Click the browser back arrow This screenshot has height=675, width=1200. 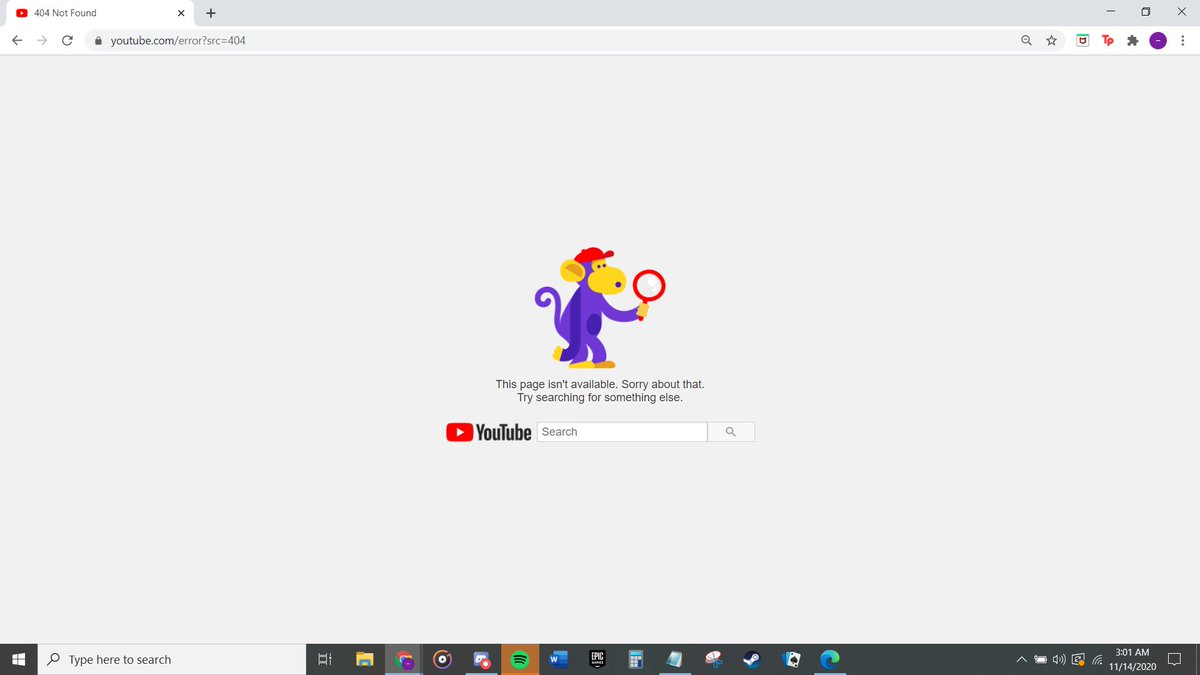[17, 41]
